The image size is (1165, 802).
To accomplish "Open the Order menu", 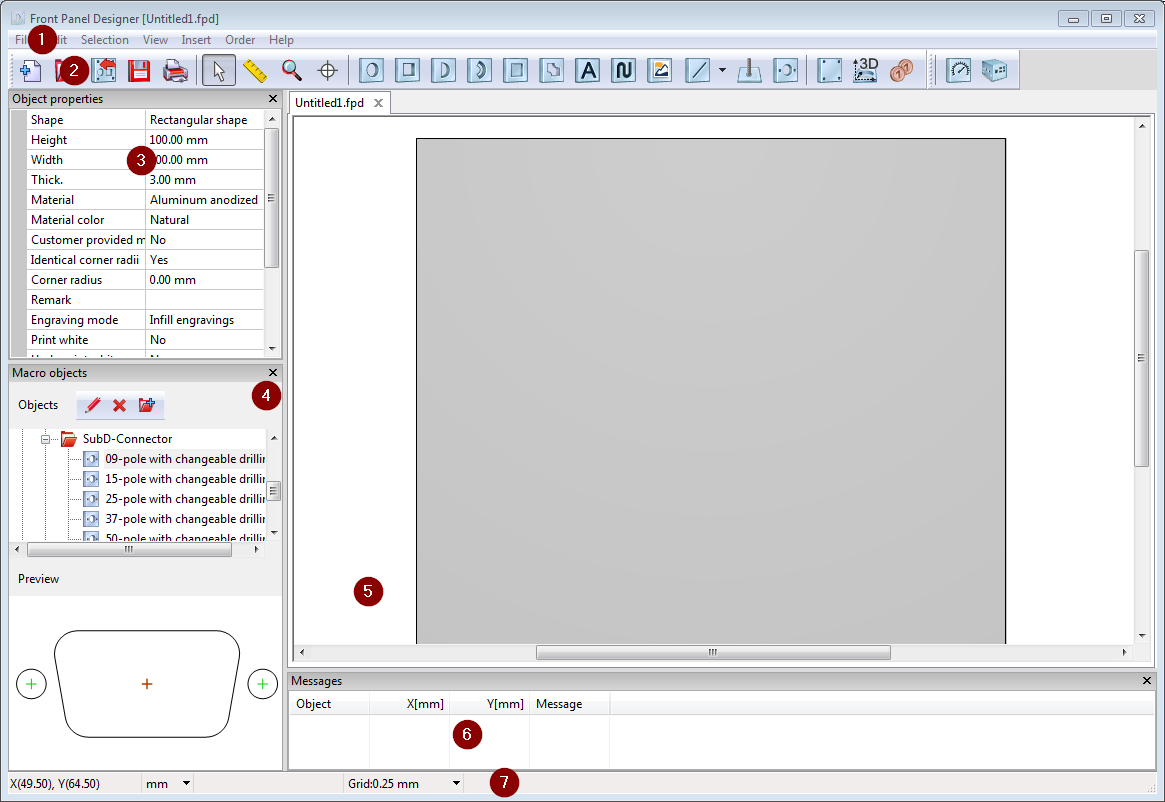I will point(240,40).
